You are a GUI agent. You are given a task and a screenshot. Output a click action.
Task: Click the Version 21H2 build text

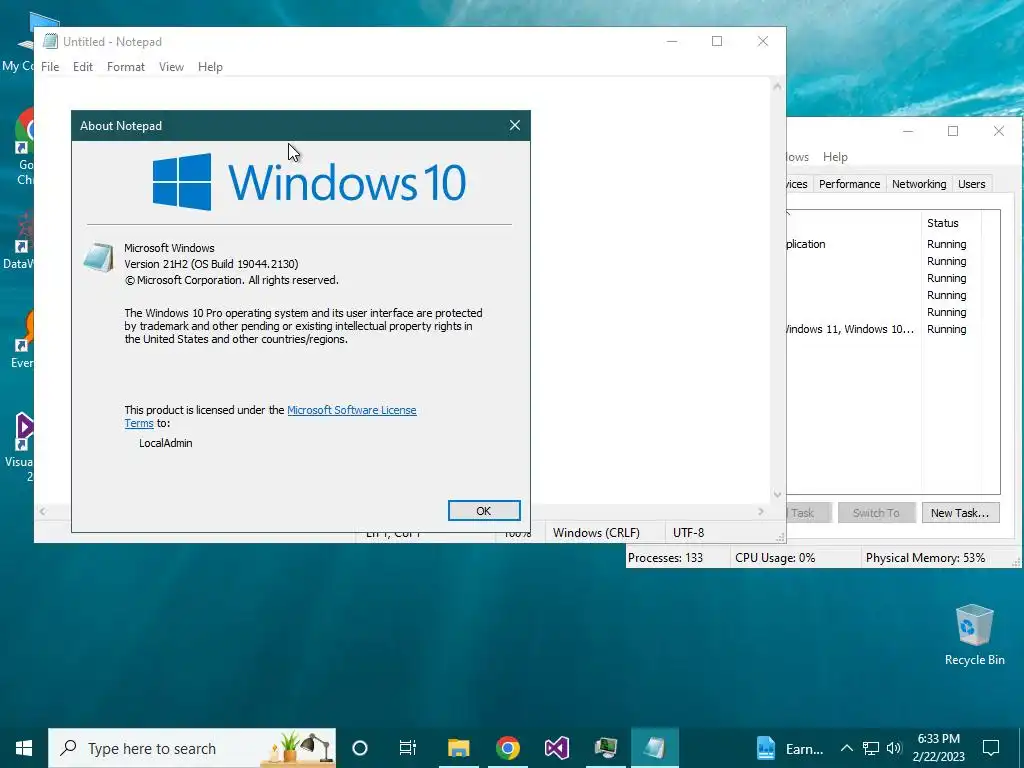211,264
